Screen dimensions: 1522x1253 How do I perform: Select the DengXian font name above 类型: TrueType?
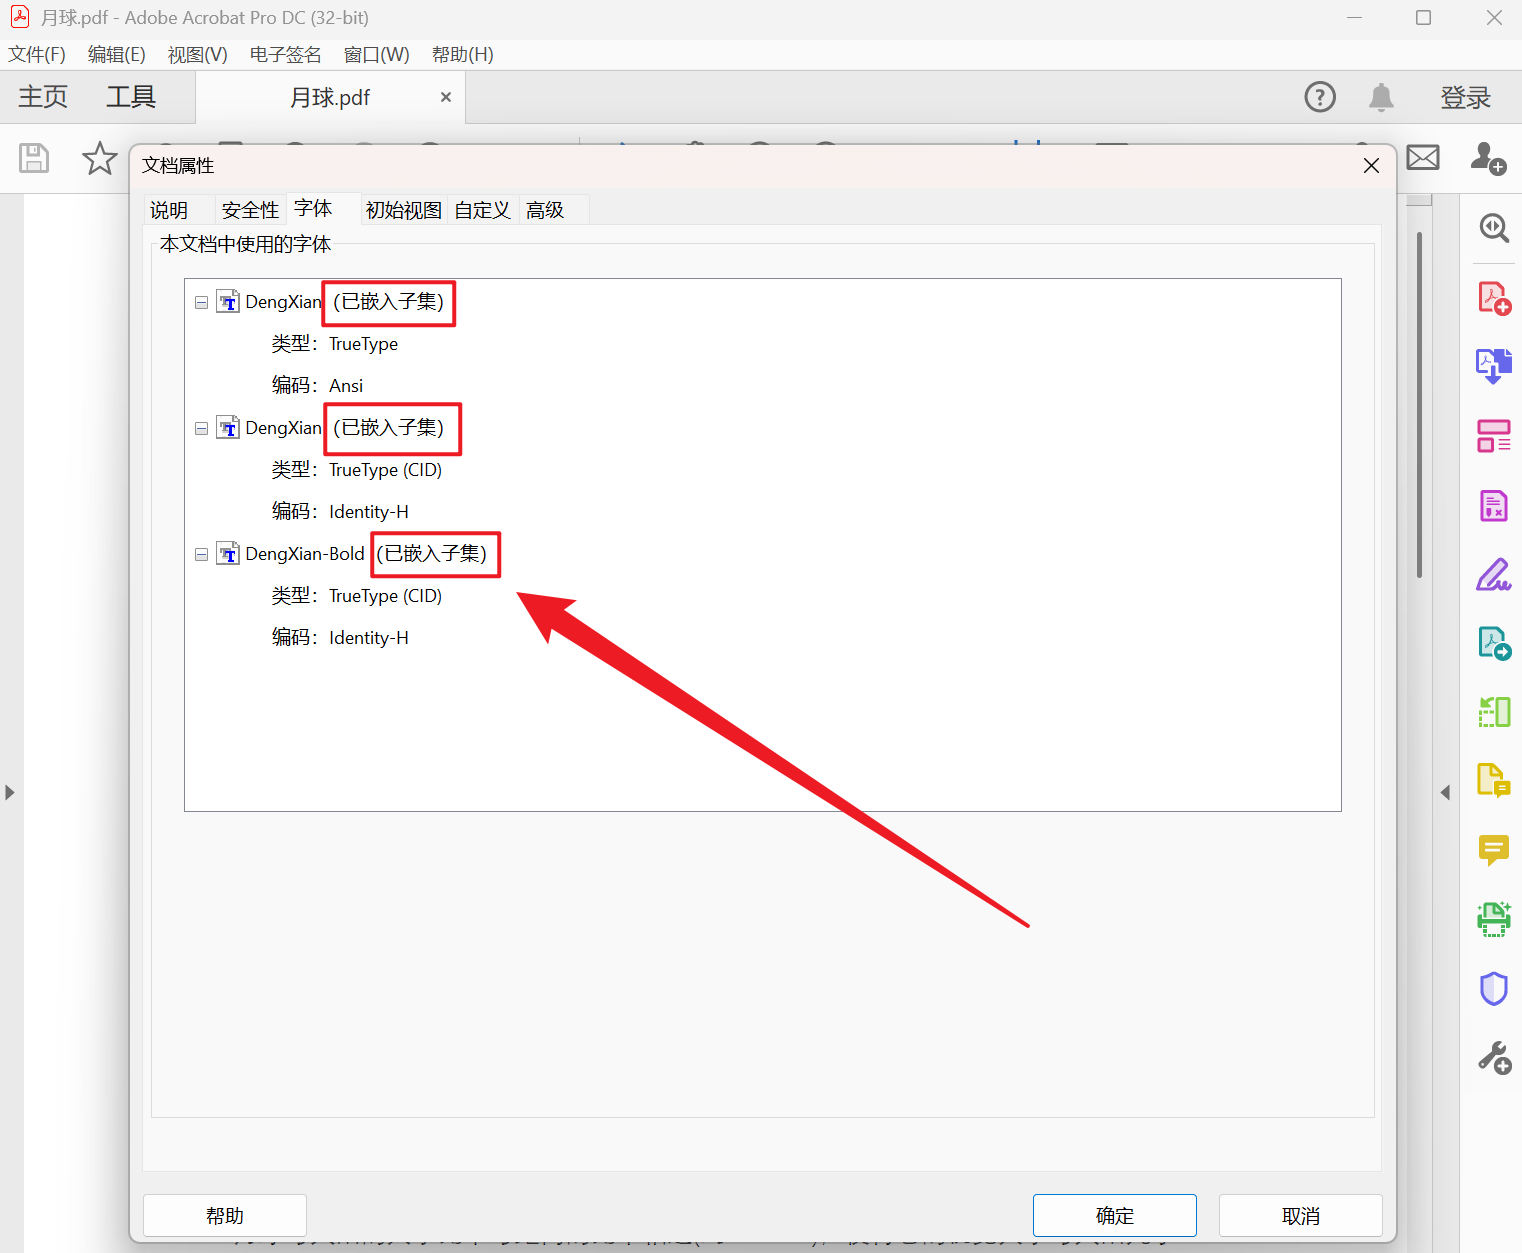pyautogui.click(x=284, y=302)
